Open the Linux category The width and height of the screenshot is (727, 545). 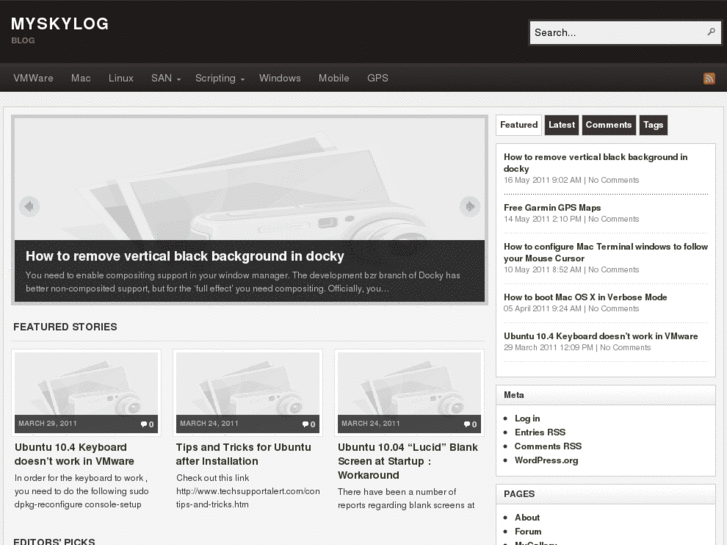tap(121, 78)
